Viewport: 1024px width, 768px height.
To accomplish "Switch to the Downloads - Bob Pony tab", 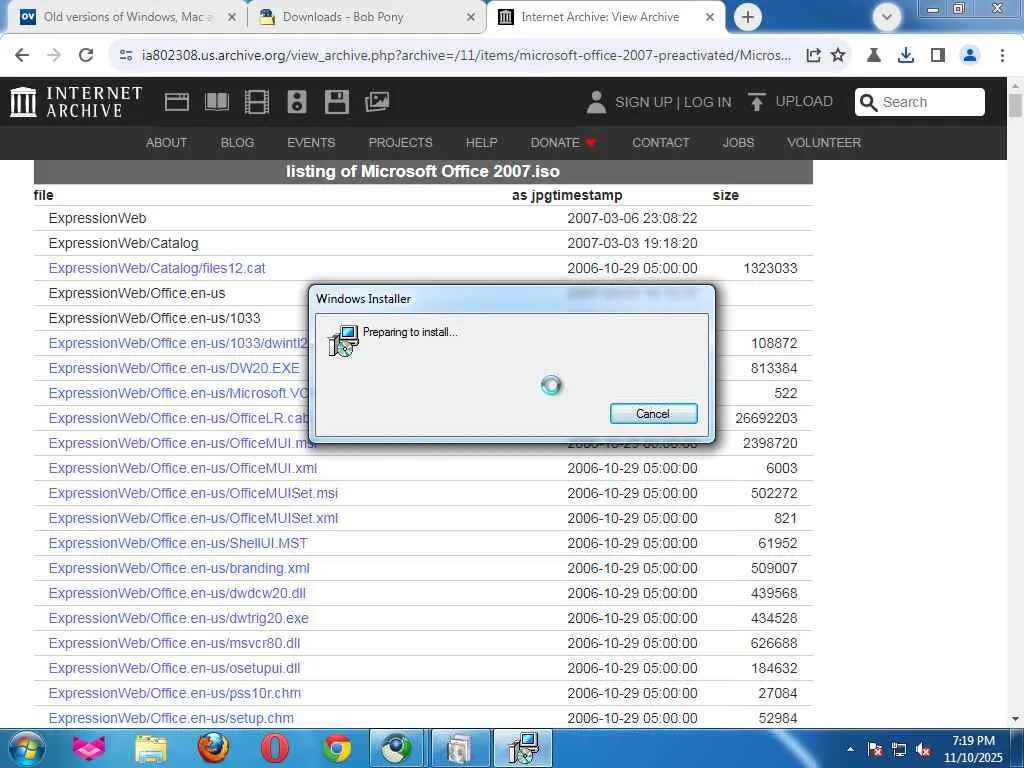I will [x=367, y=17].
